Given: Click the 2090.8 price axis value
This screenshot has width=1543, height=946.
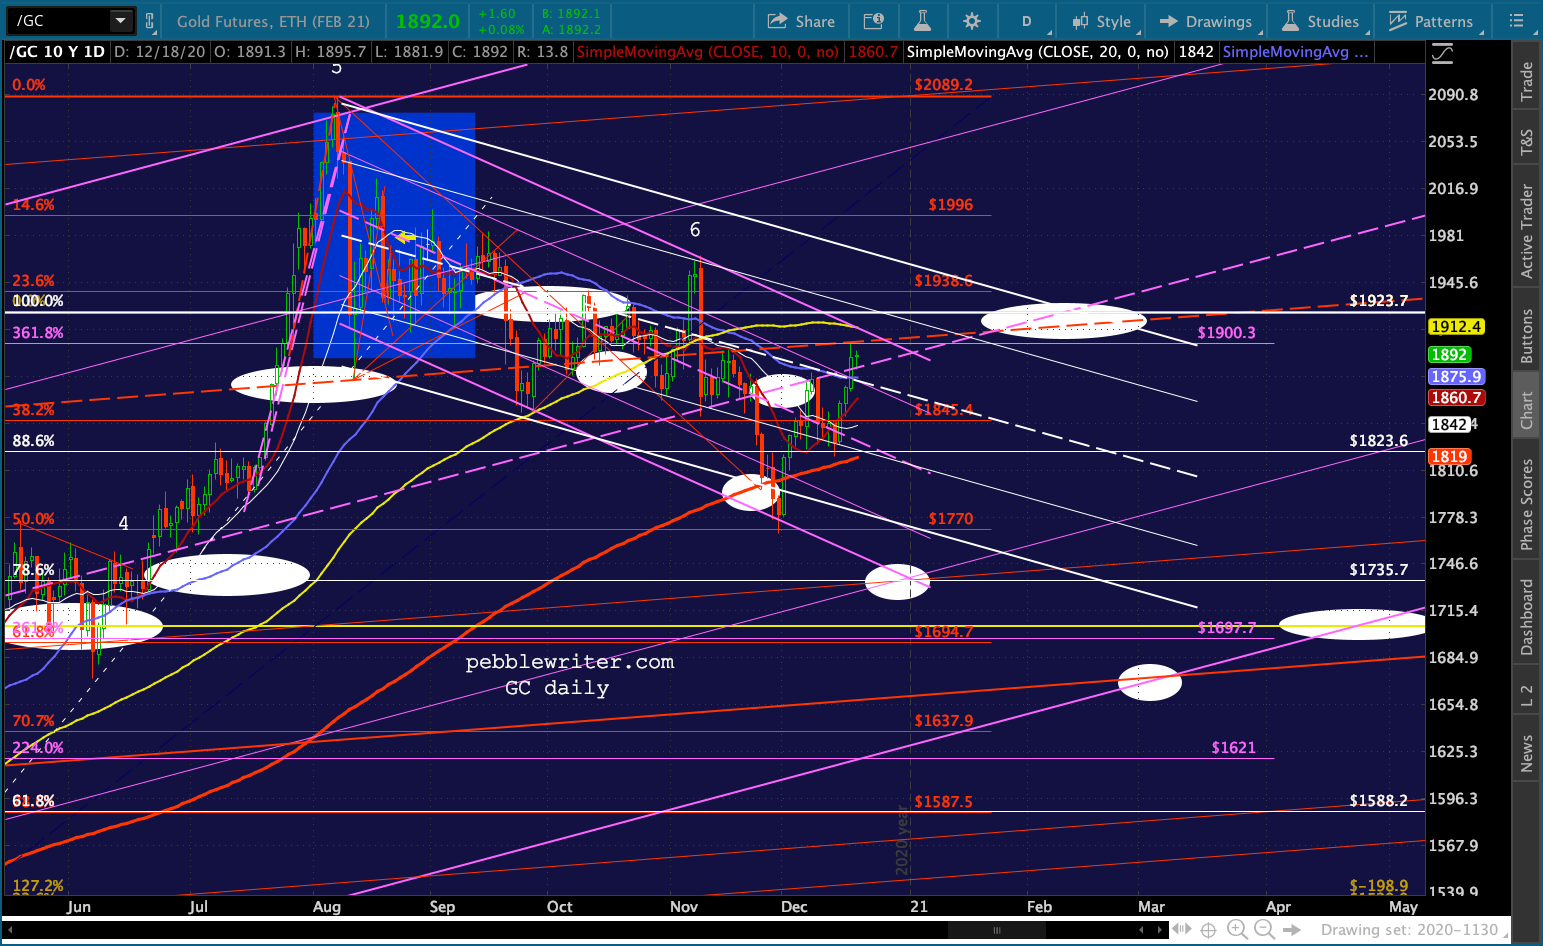Looking at the screenshot, I should pos(1453,95).
